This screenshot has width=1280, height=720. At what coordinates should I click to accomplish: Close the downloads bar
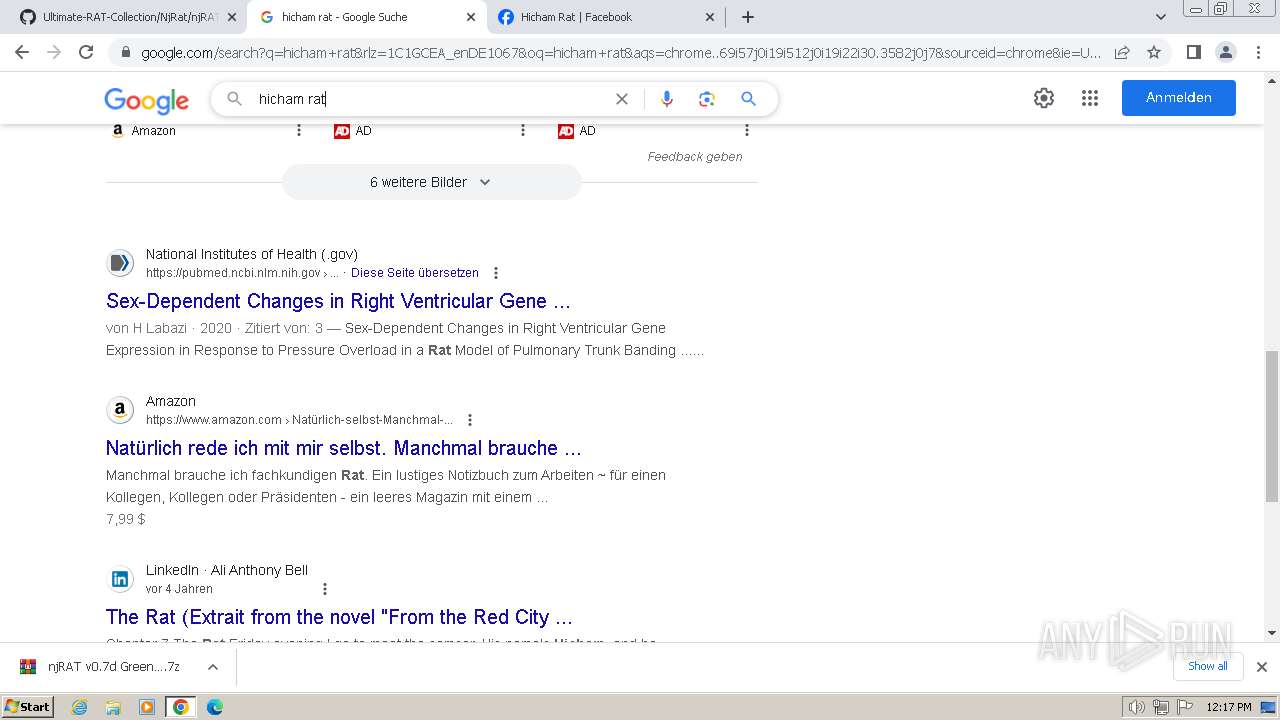[1261, 667]
